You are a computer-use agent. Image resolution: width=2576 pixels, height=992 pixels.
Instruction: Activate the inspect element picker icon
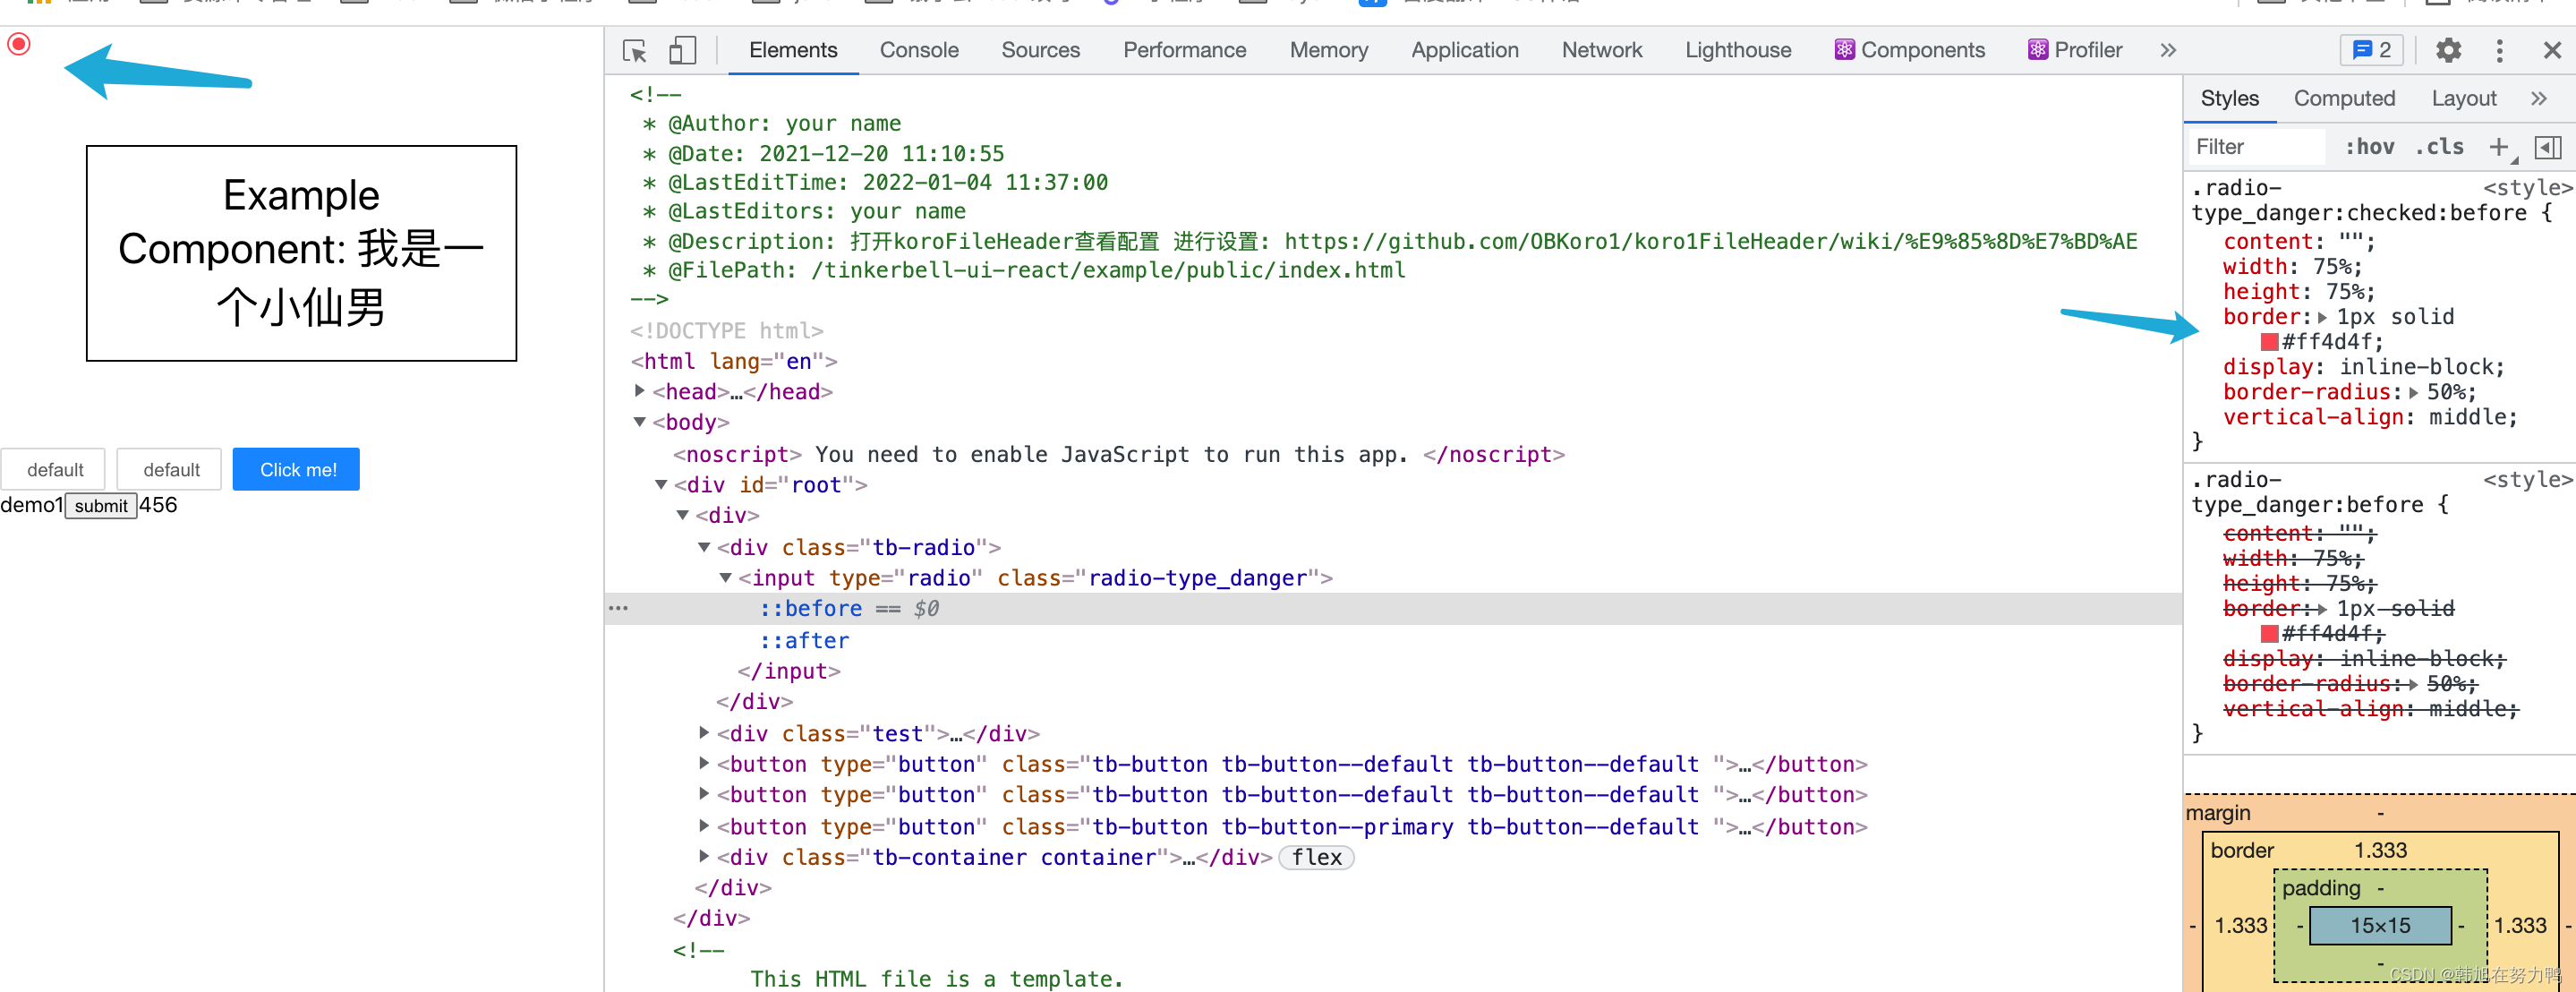coord(634,50)
